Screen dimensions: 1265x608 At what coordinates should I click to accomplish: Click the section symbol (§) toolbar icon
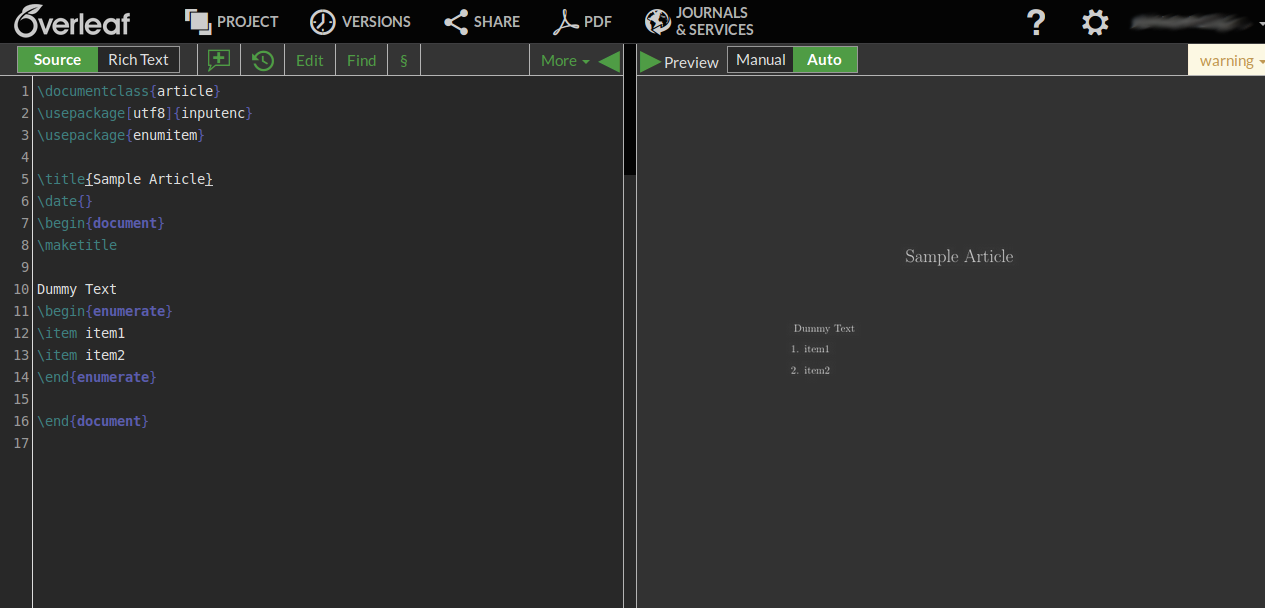click(403, 60)
